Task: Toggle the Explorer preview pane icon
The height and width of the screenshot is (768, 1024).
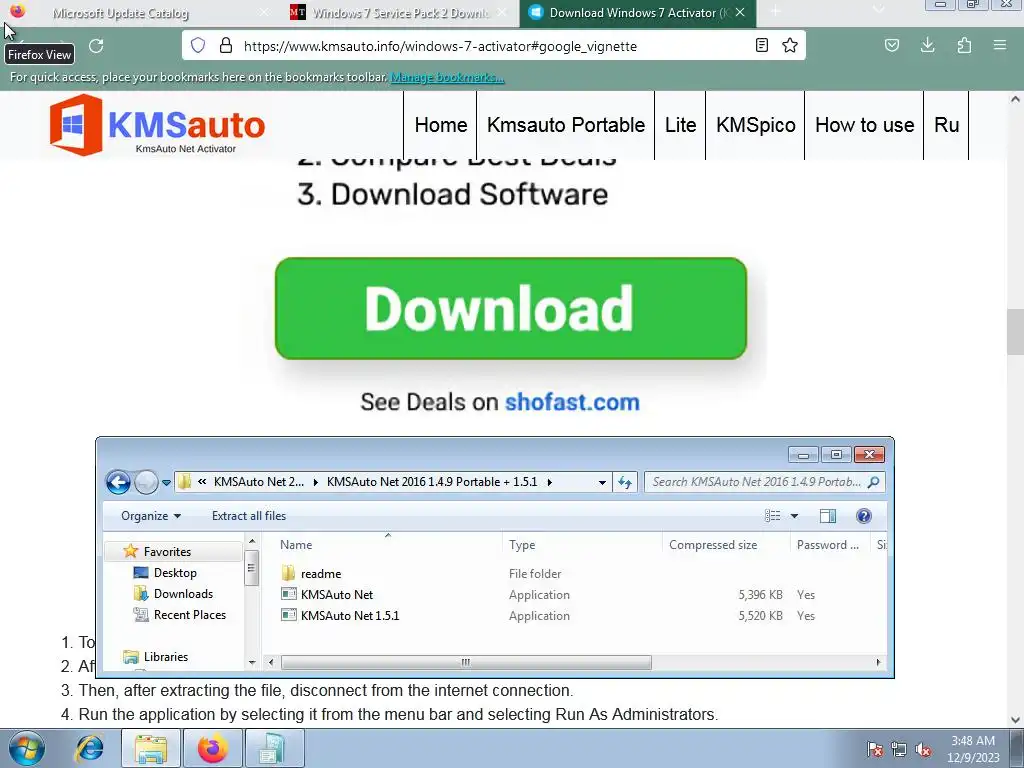Action: point(827,516)
